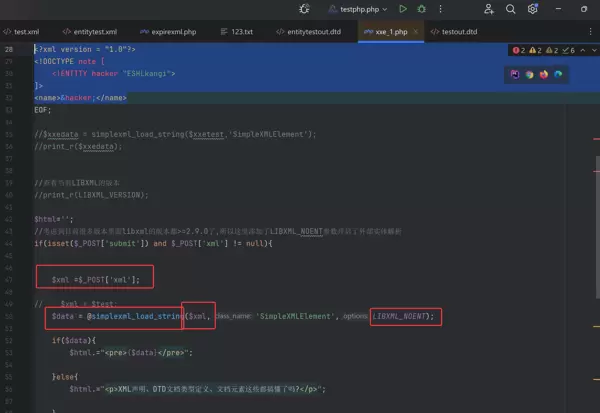This screenshot has width=600, height=413.
Task: Open the Search Everywhere magnifier
Action: (x=510, y=9)
